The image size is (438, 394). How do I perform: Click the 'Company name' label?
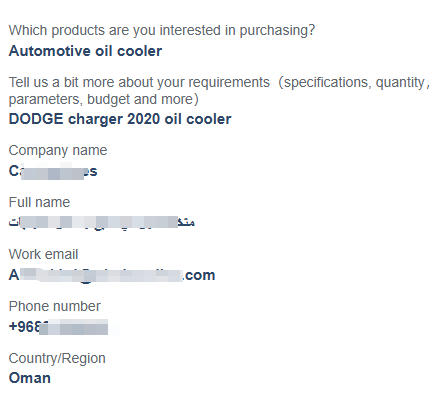coord(58,150)
